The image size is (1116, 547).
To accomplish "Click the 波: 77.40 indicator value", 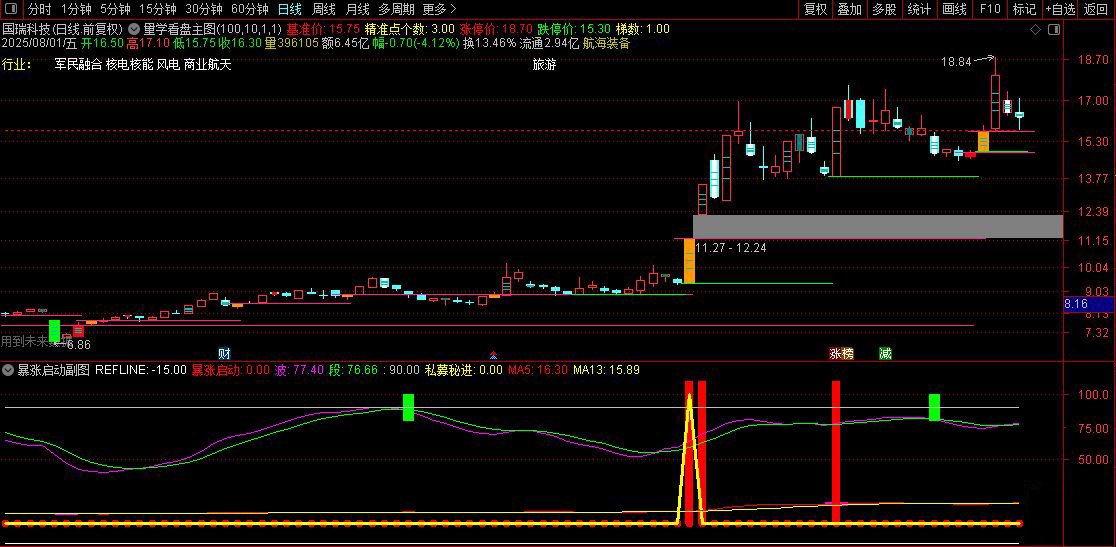I will point(300,370).
